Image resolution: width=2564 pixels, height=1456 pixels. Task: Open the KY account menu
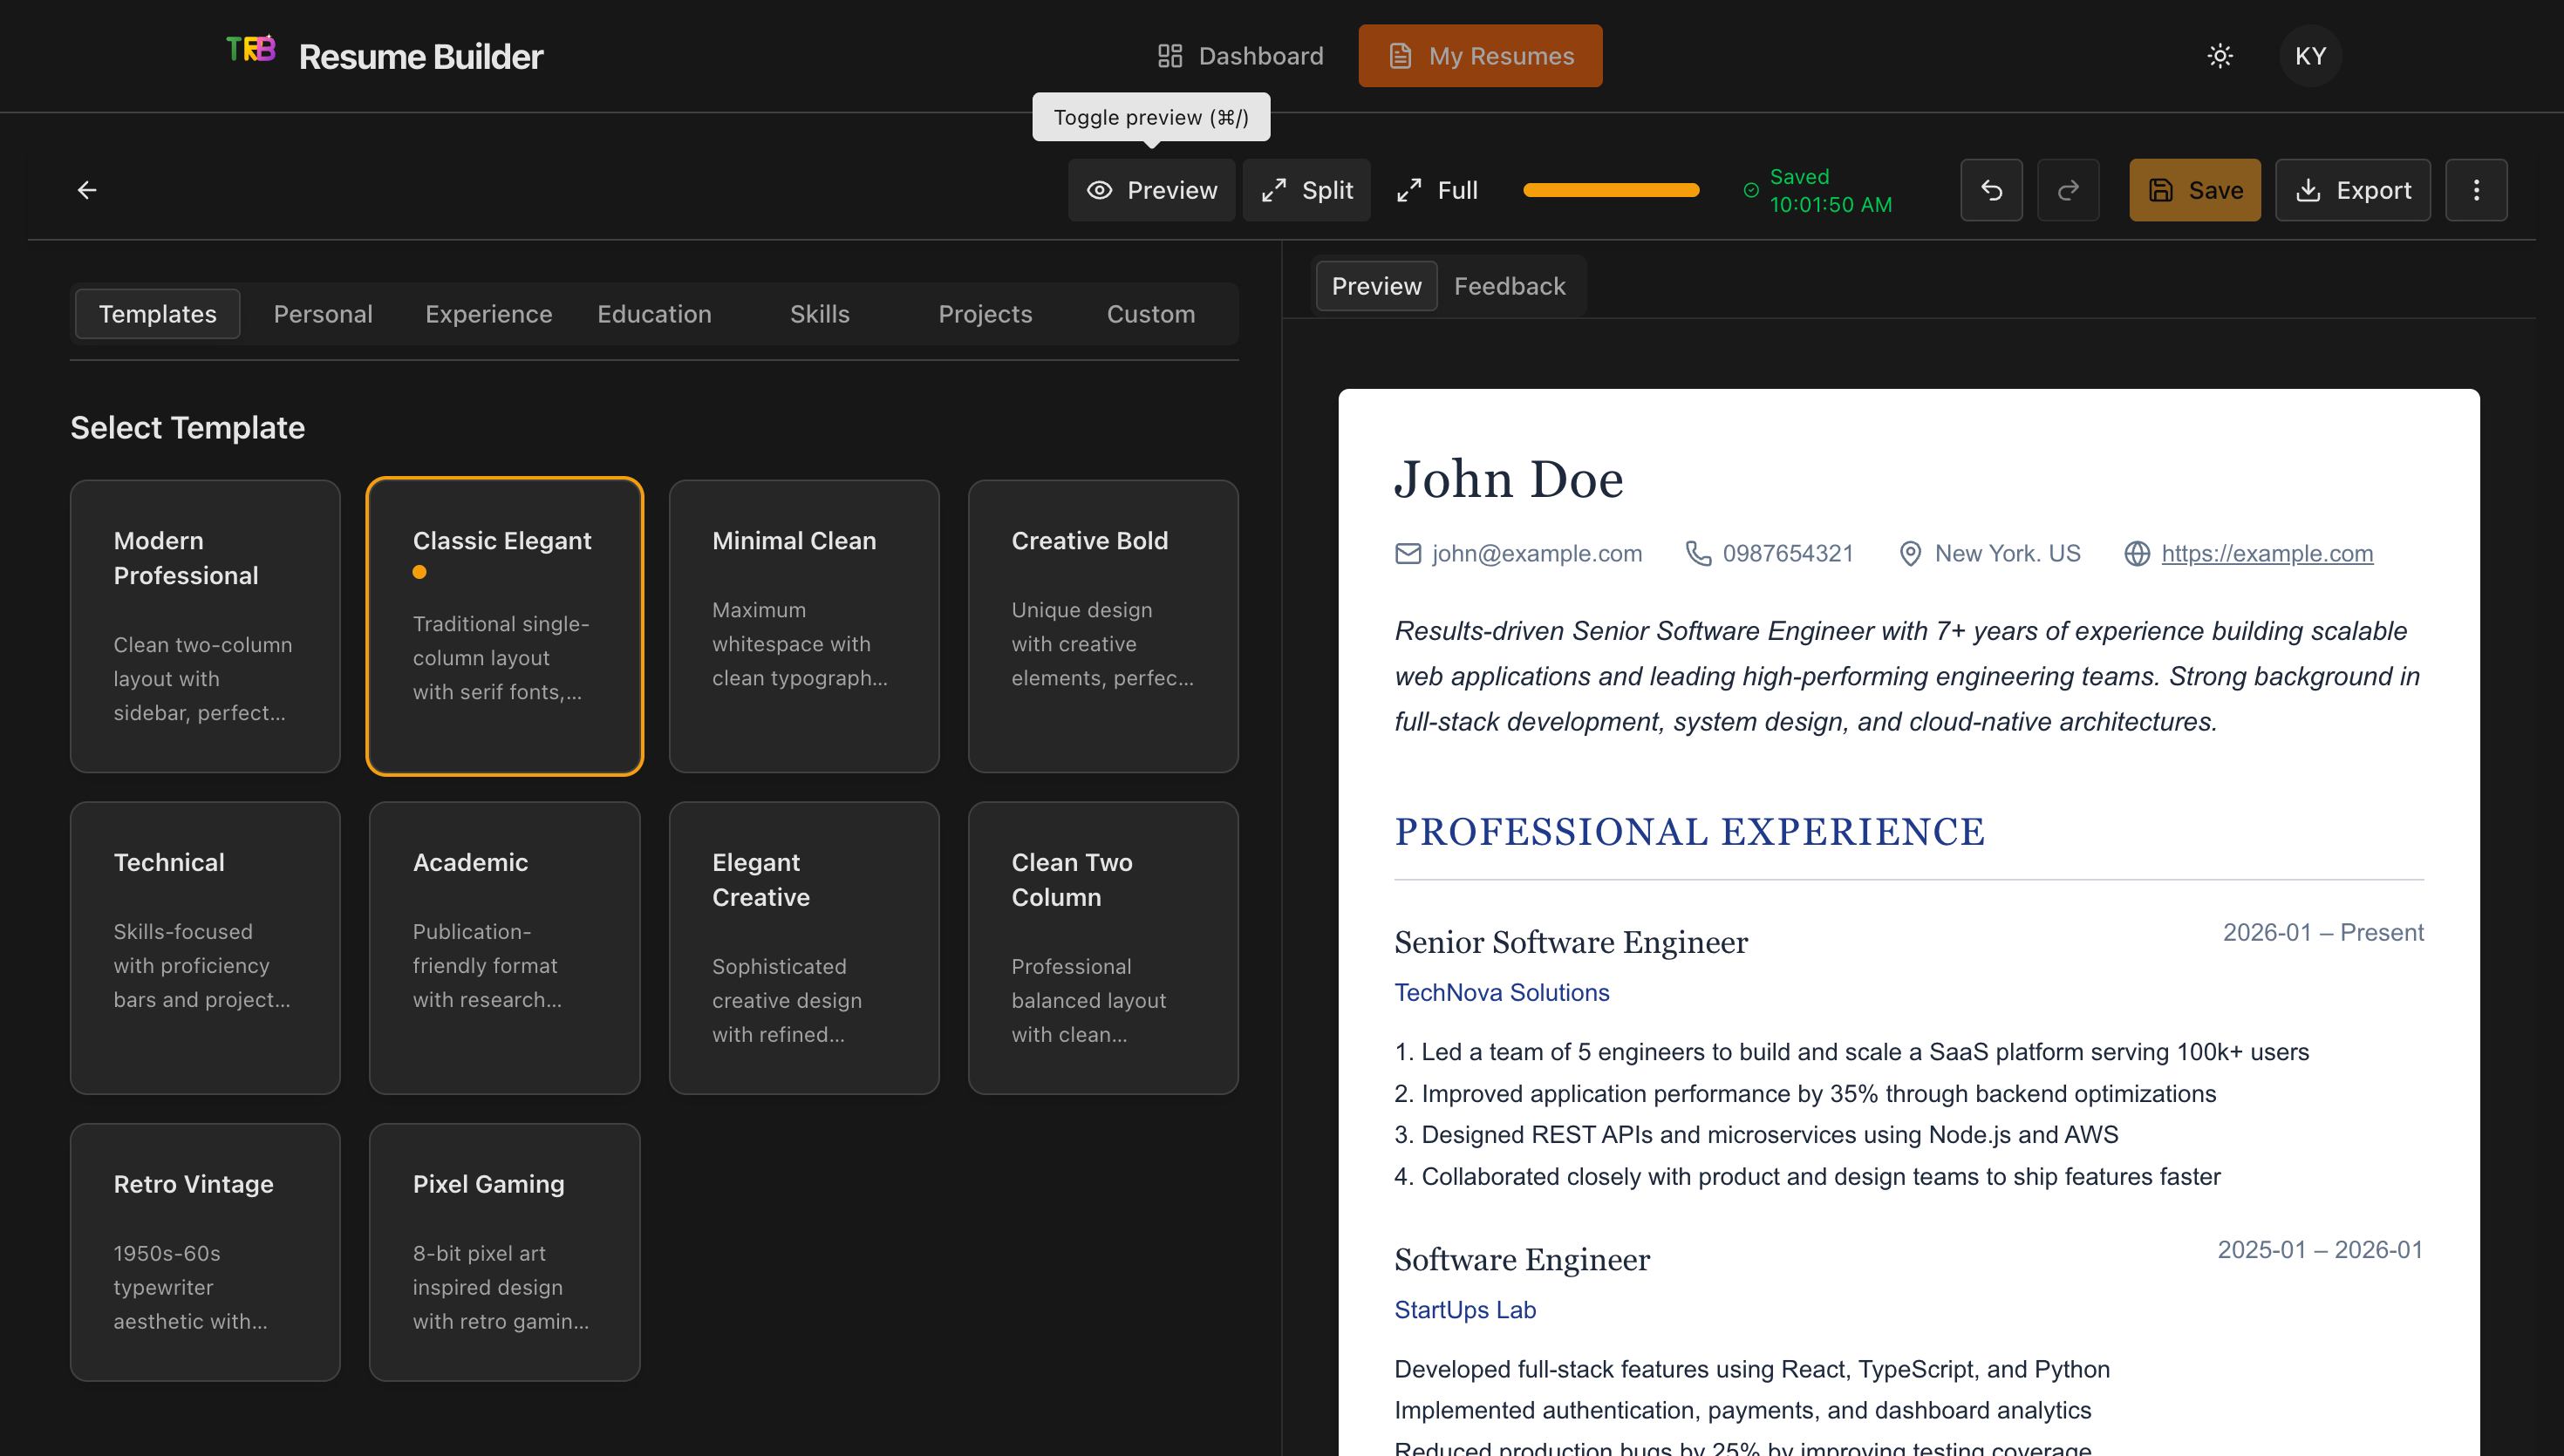click(x=2310, y=56)
